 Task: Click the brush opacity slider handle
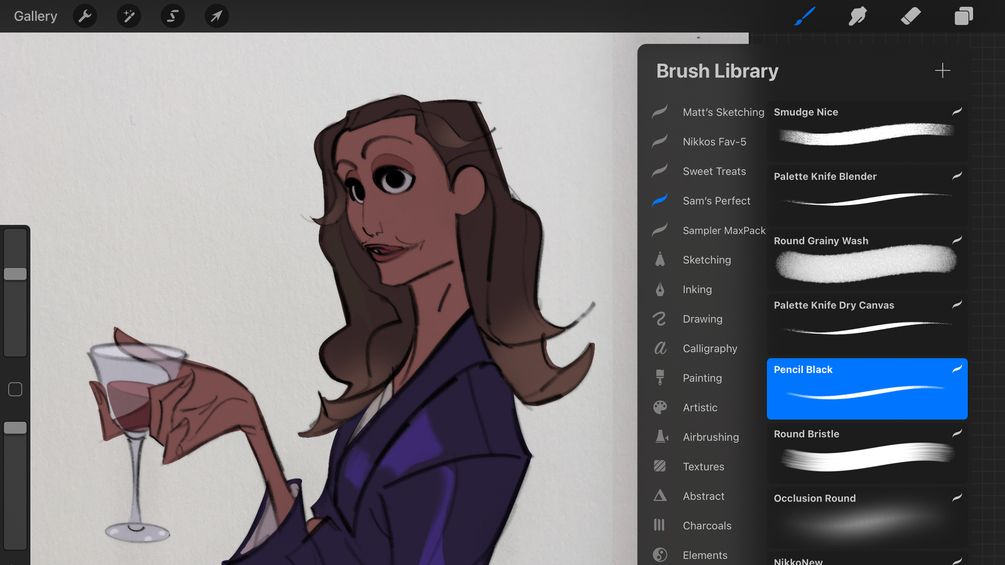click(15, 427)
